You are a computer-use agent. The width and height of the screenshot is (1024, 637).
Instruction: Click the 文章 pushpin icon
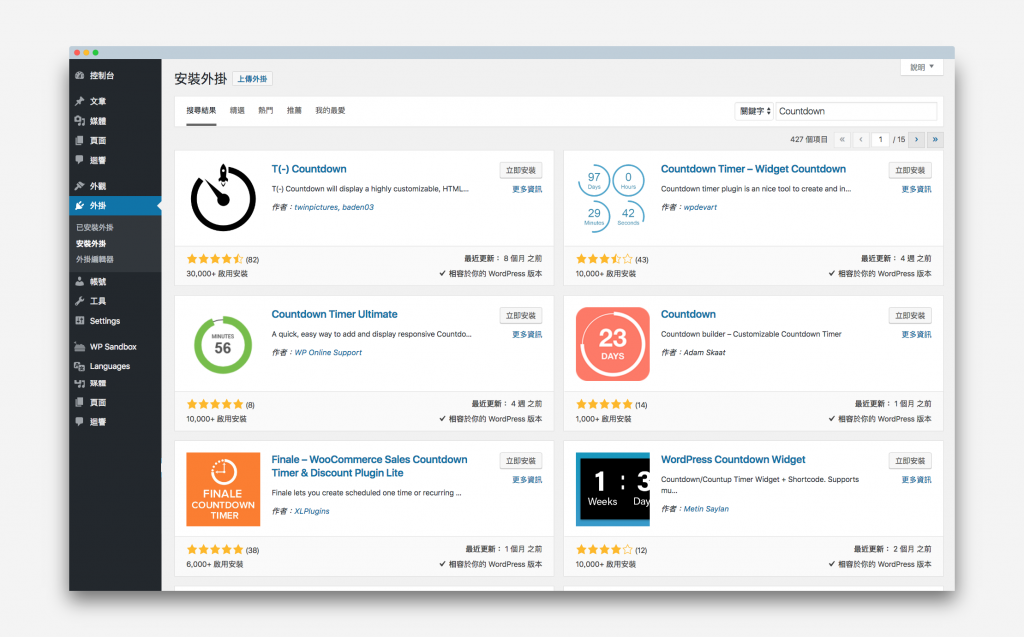coord(79,101)
